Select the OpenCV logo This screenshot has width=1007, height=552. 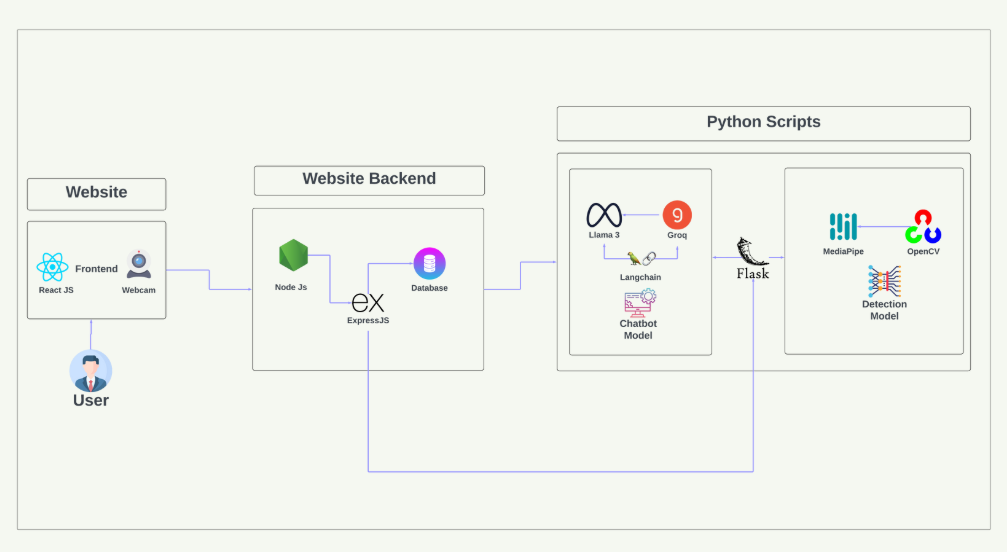pyautogui.click(x=922, y=227)
